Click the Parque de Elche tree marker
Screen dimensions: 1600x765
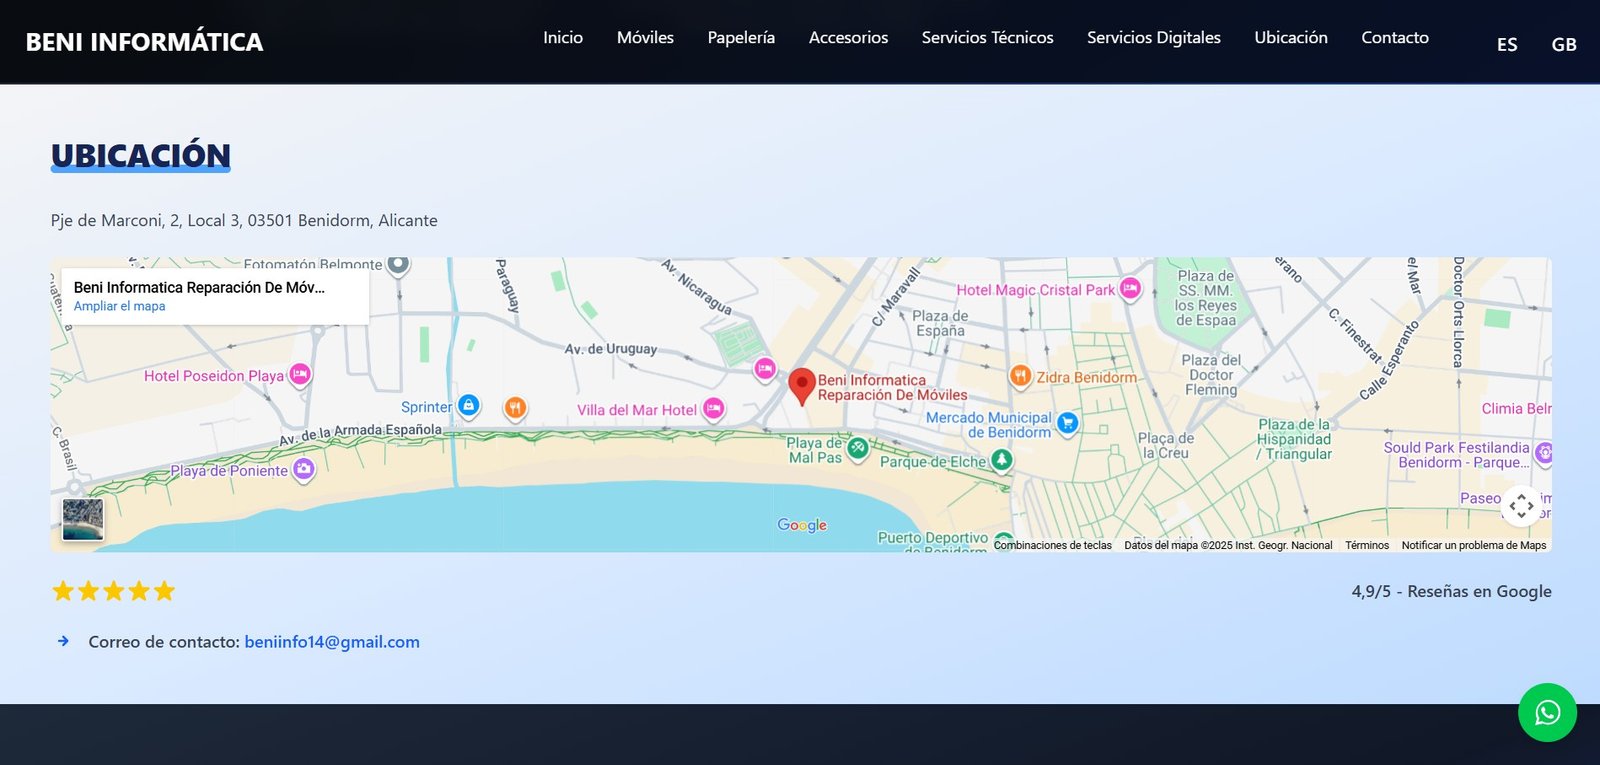1001,460
